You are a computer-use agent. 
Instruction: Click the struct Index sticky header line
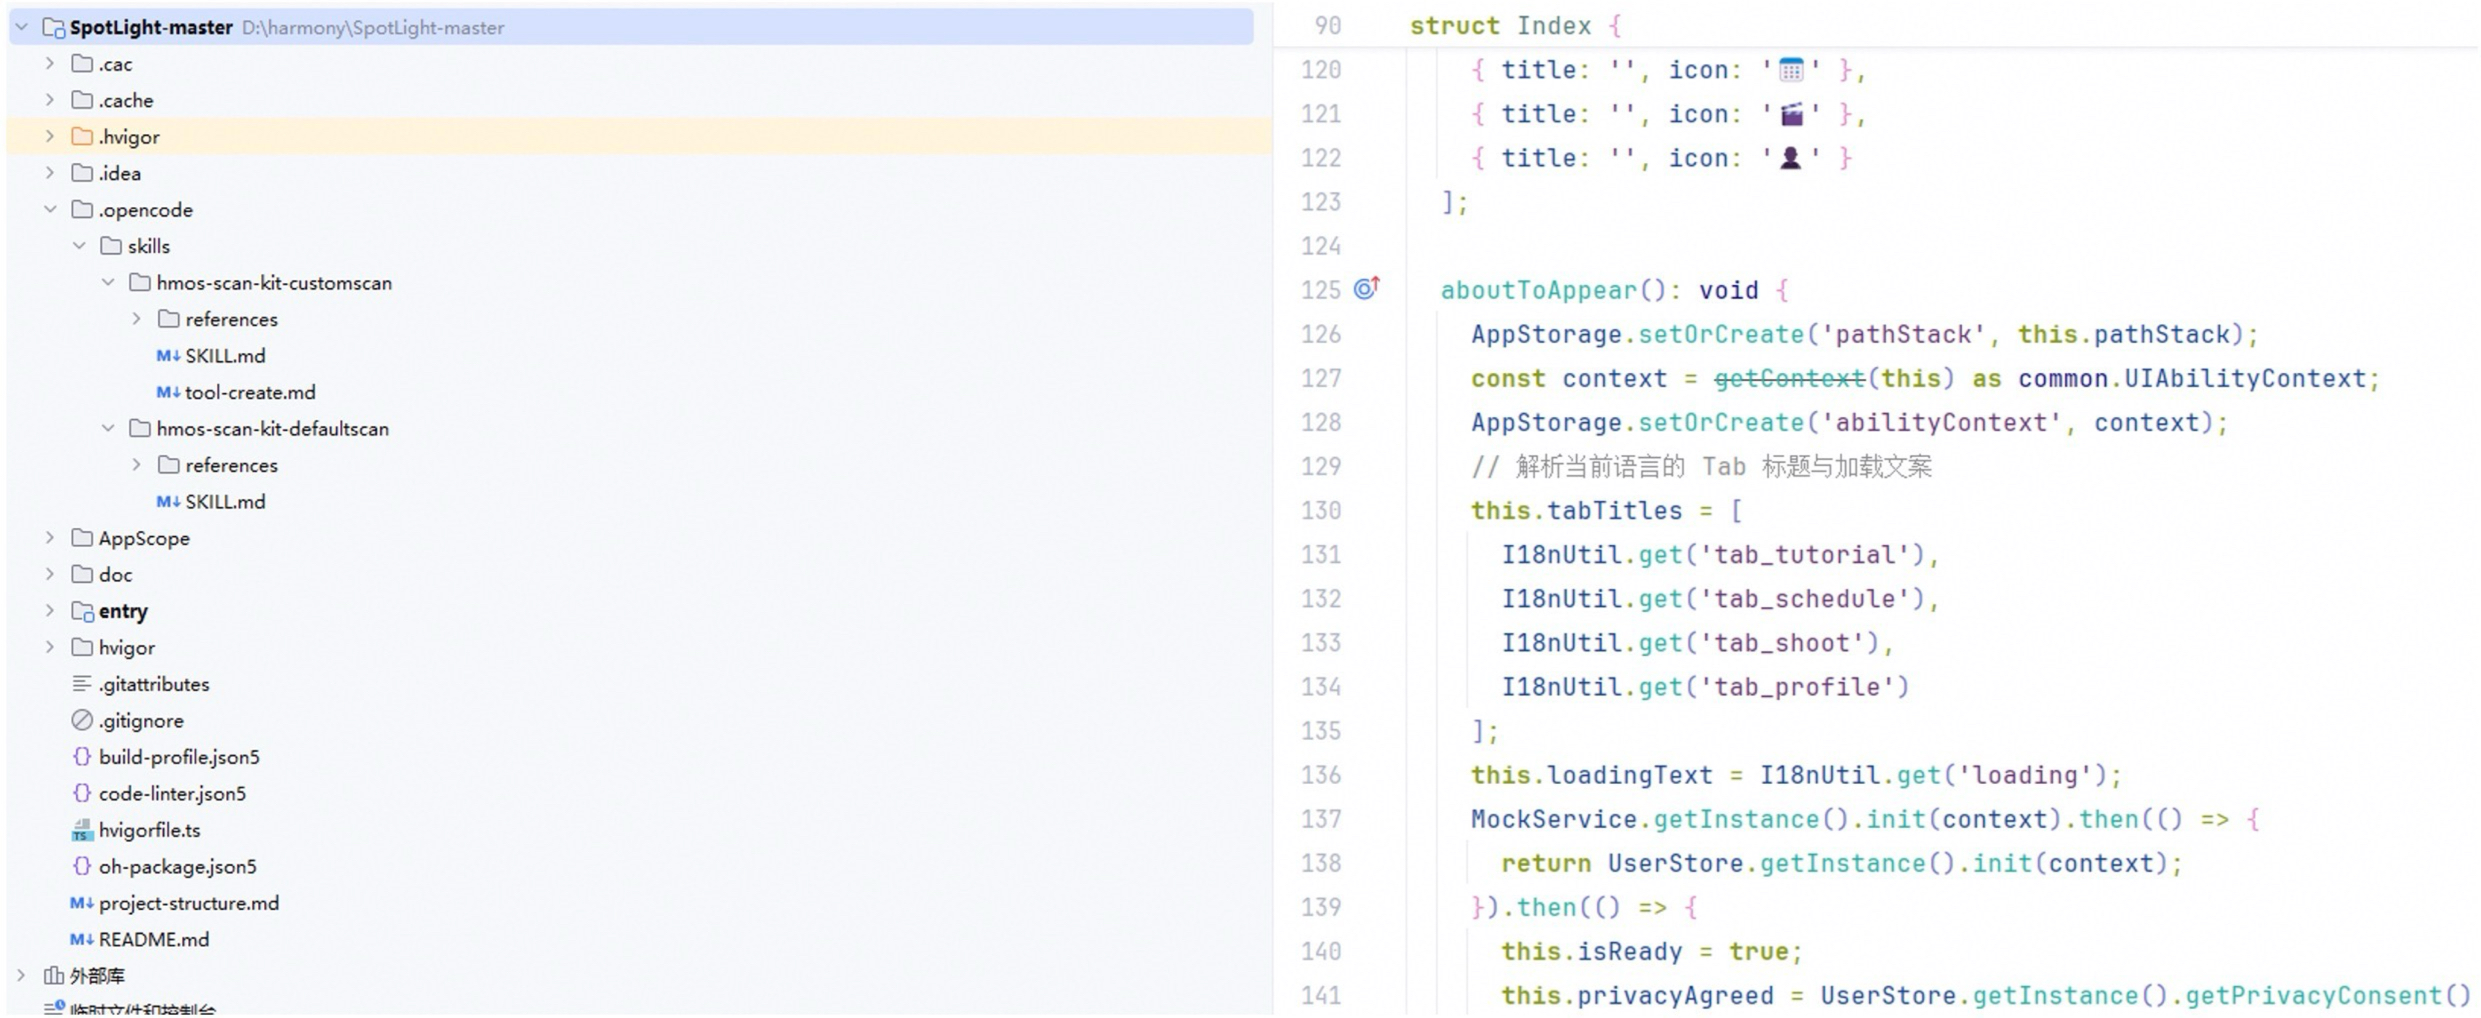coord(1875,26)
